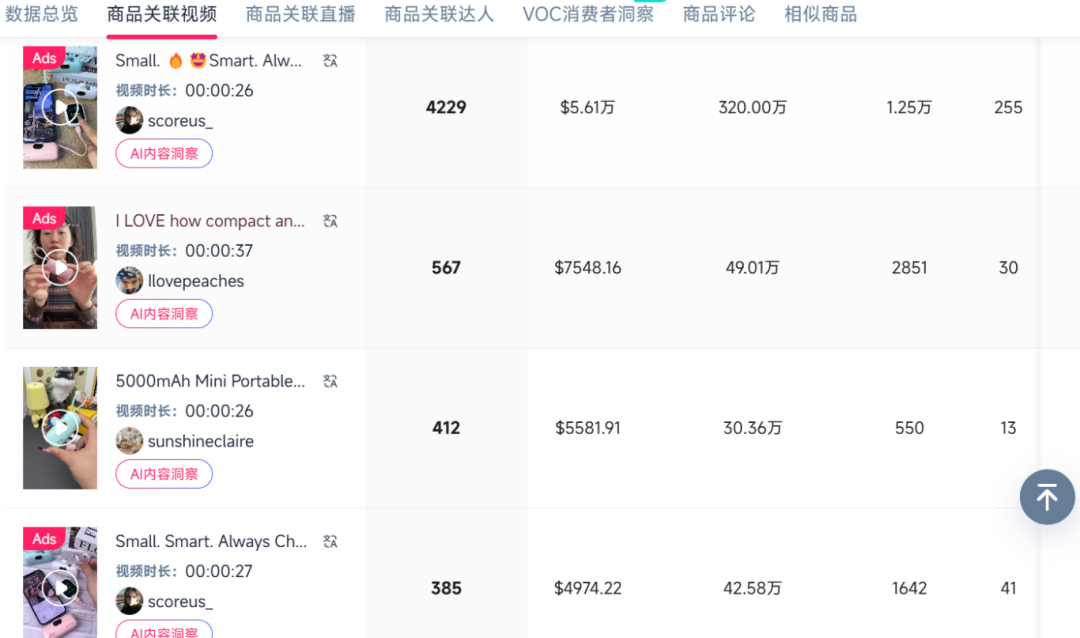
Task: Translate the "5000mAh Mini Portable" video title
Action: (x=330, y=381)
